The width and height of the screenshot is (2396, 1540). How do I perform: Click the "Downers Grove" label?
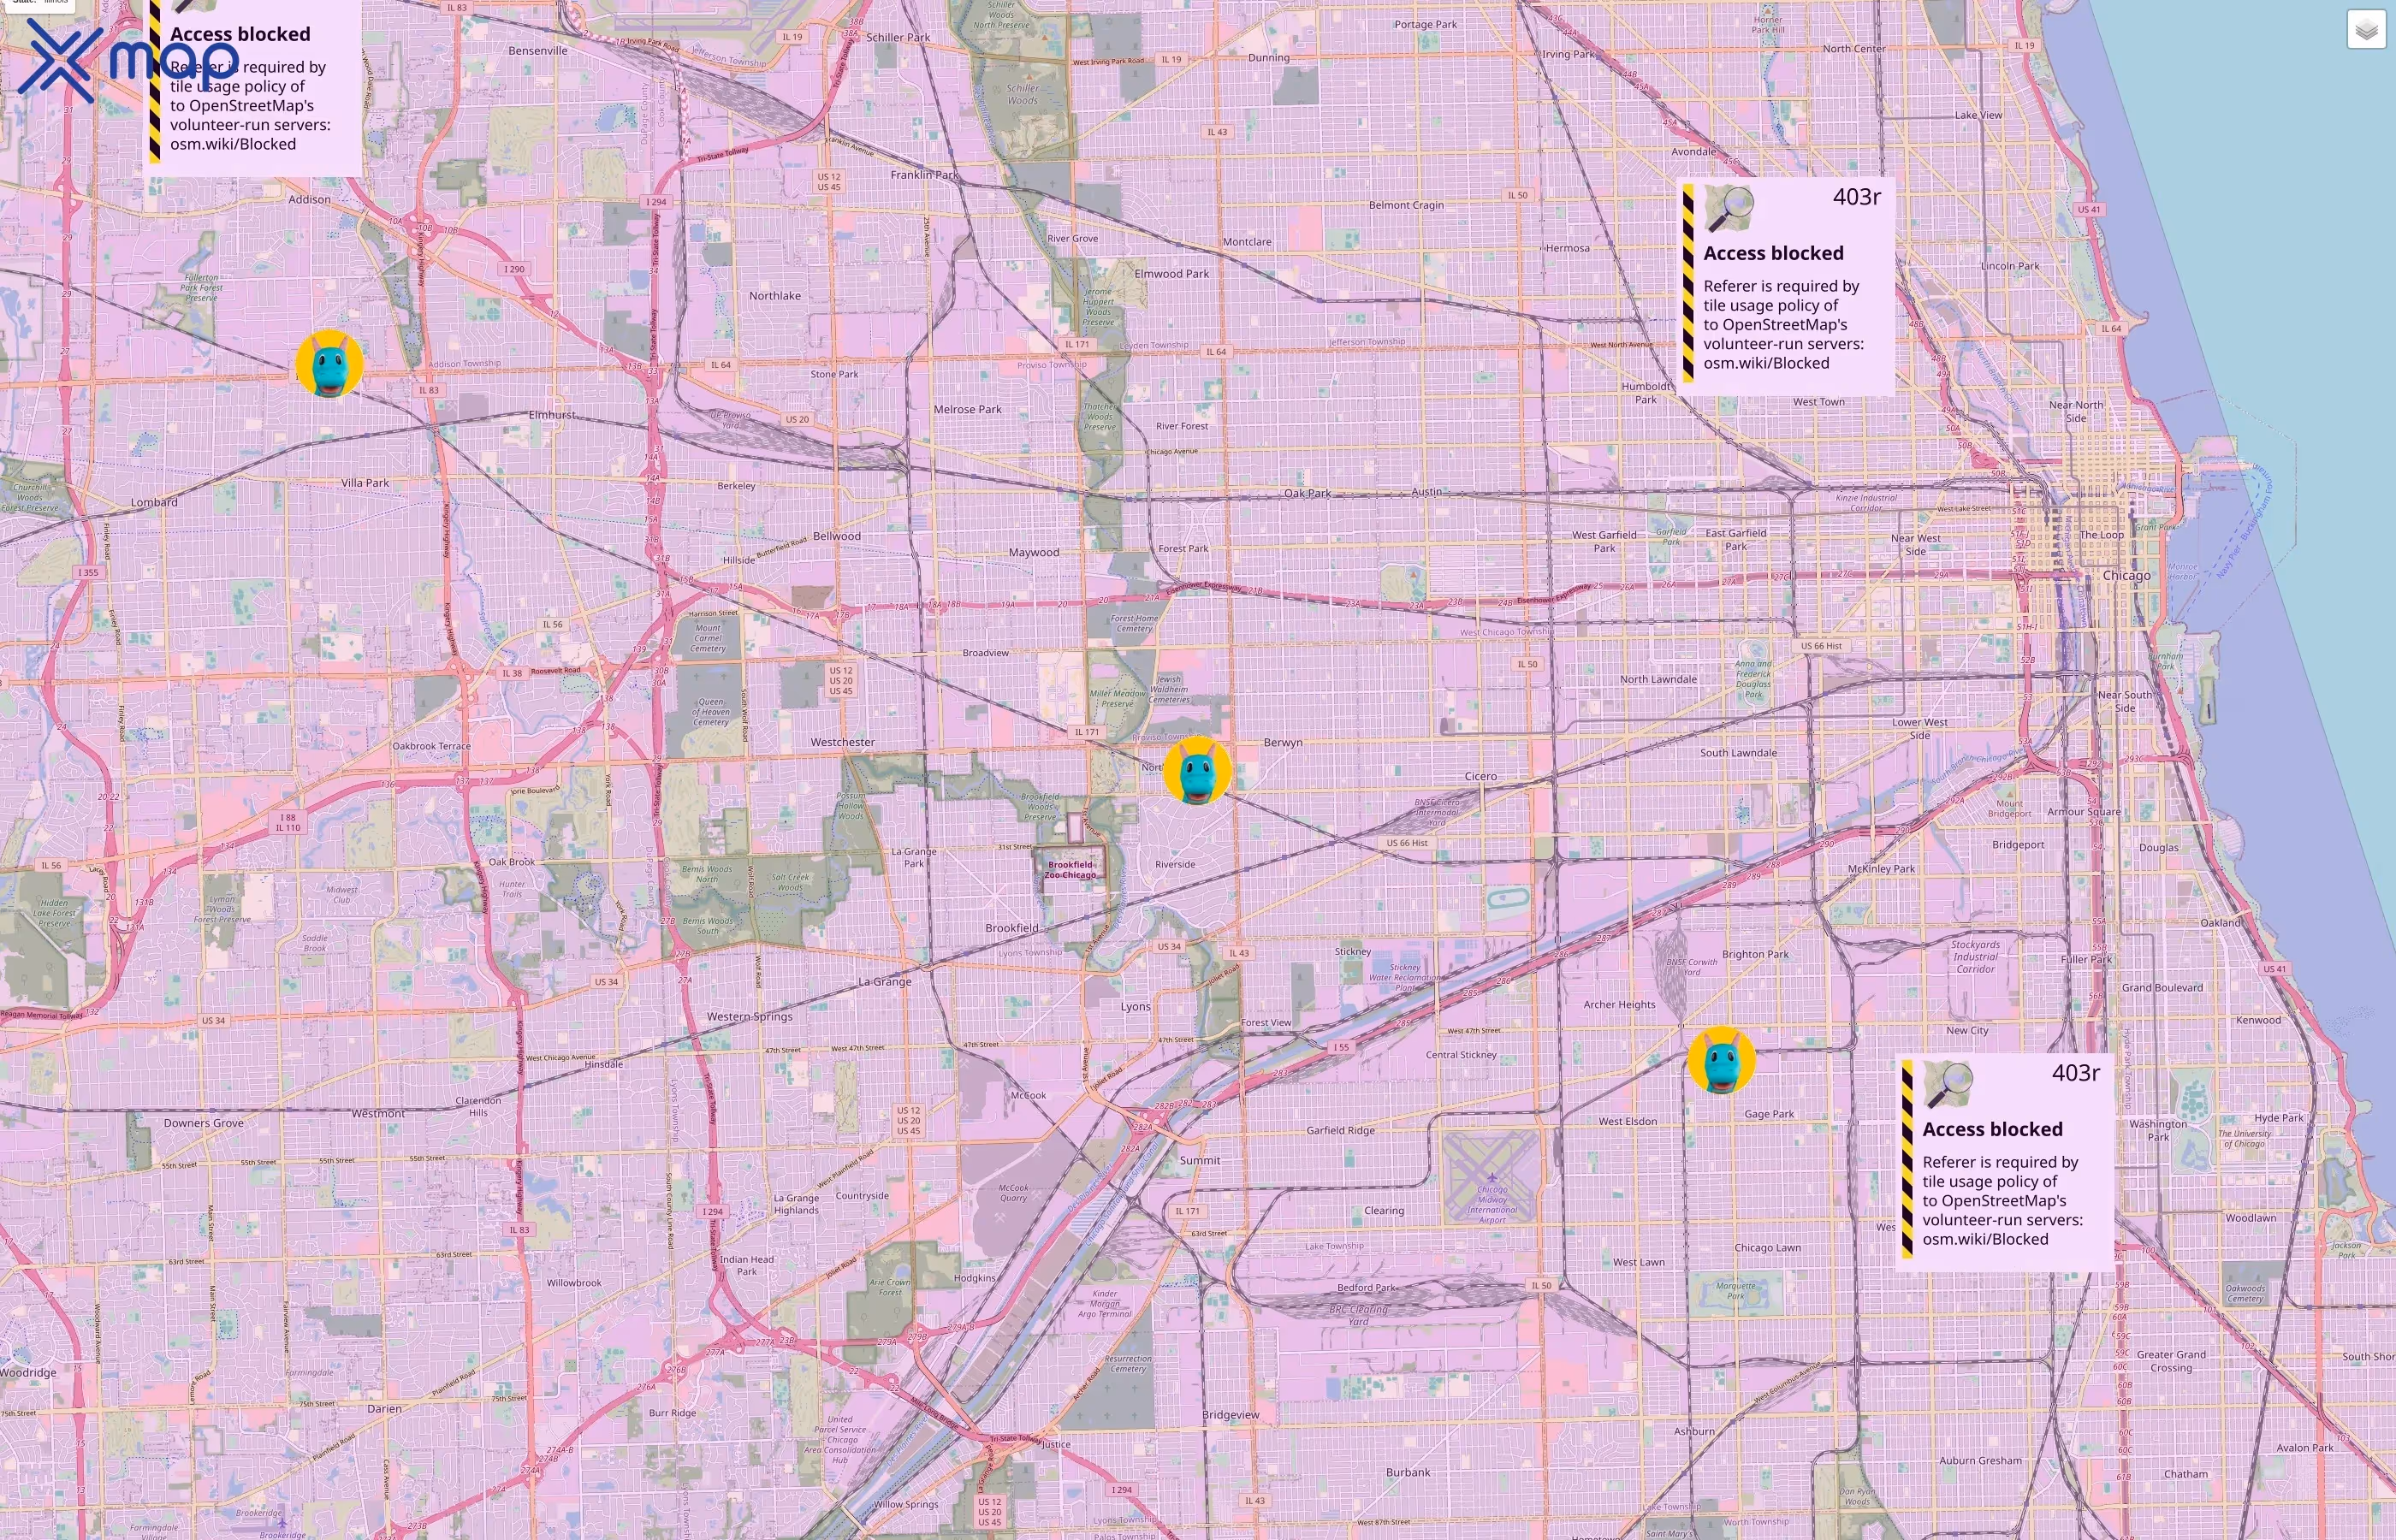pos(204,1123)
